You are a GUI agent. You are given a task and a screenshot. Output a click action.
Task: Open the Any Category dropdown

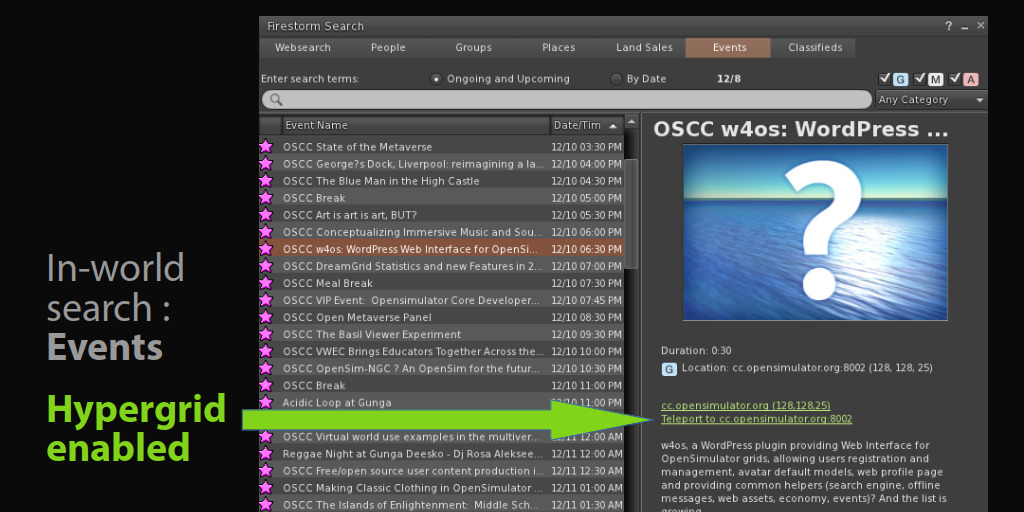click(931, 100)
